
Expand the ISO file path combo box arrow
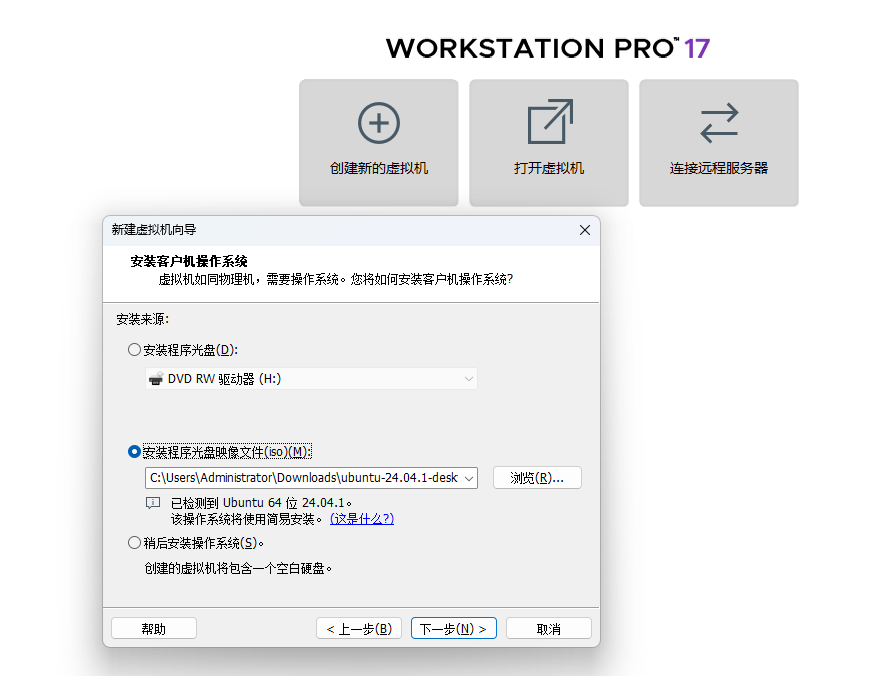[x=469, y=478]
